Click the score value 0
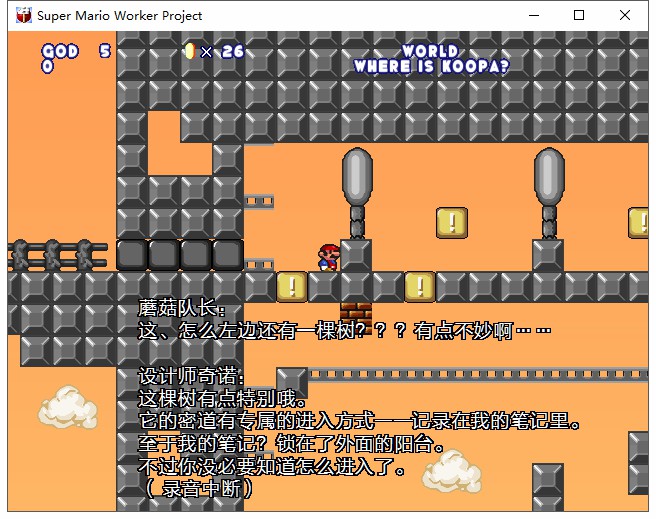Screen dimensions: 656x519 click(x=47, y=66)
